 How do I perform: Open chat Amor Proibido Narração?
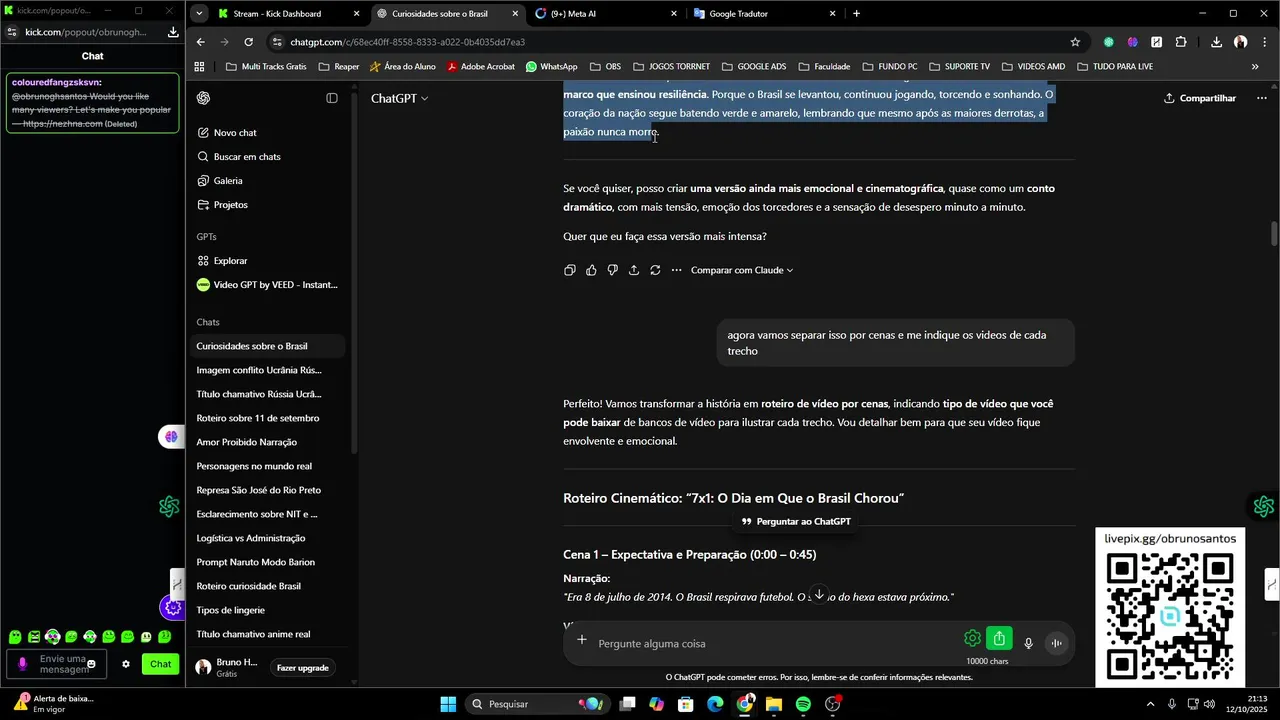246,442
